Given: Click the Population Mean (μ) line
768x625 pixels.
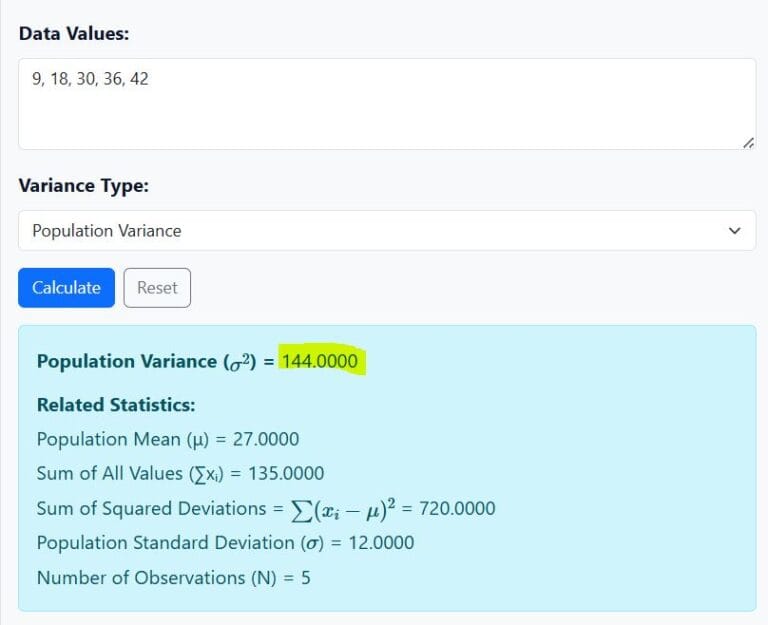Looking at the screenshot, I should click(x=167, y=439).
